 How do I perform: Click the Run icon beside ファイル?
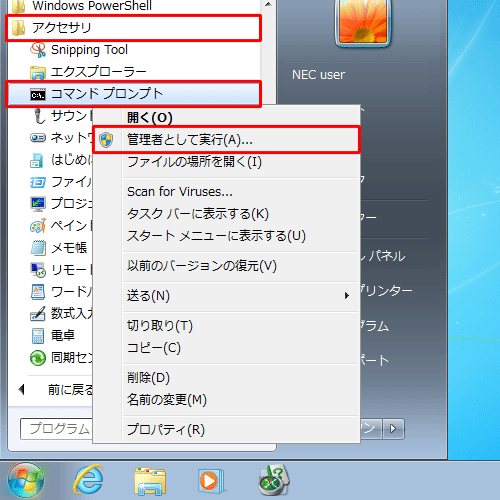(x=38, y=182)
